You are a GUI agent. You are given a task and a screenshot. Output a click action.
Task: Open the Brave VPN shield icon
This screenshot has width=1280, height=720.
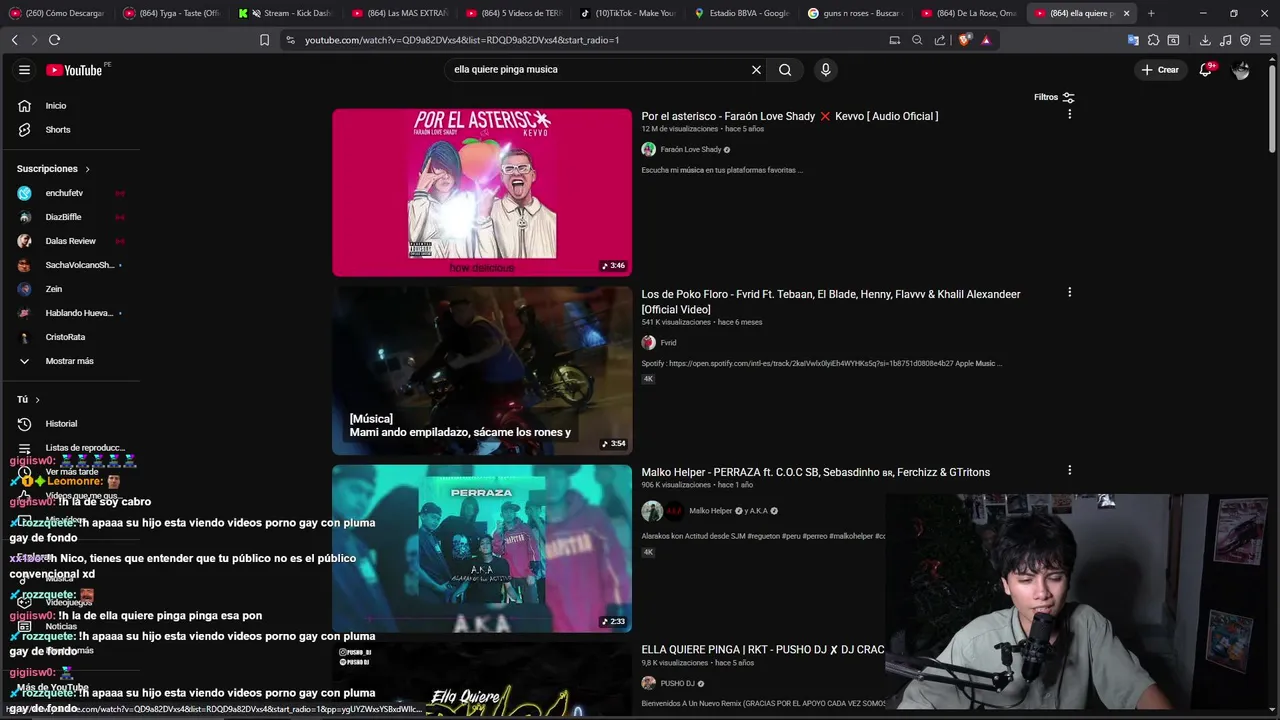[1245, 40]
